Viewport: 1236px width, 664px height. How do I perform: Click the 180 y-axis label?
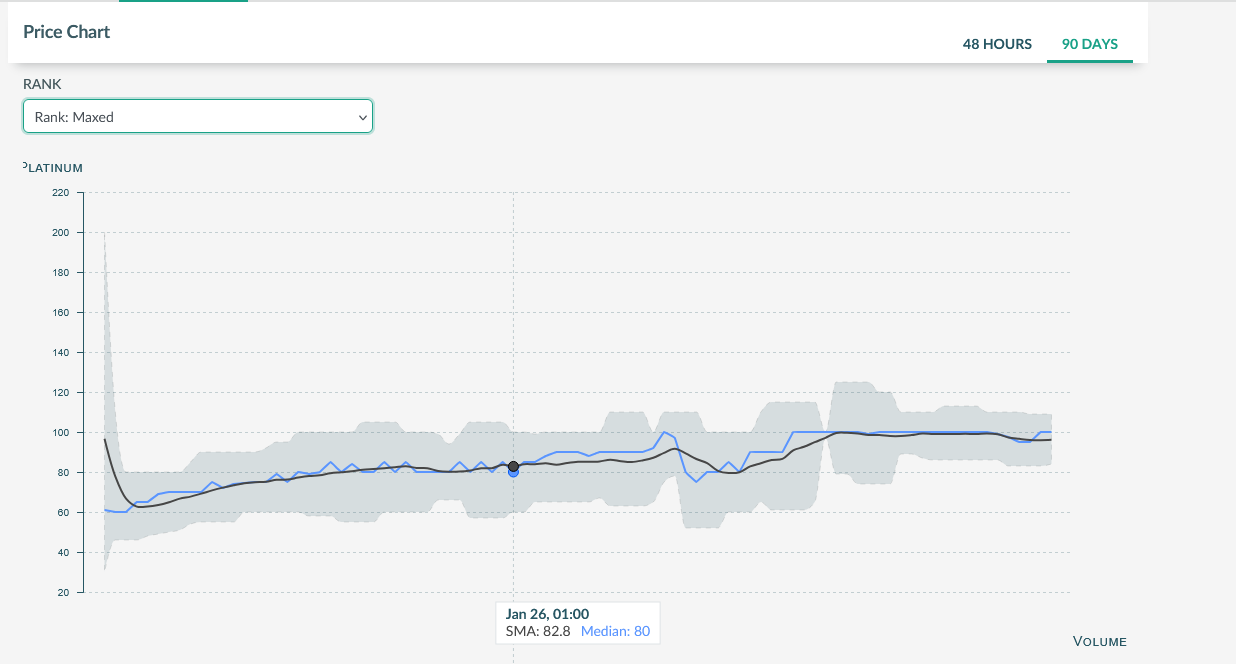[61, 272]
